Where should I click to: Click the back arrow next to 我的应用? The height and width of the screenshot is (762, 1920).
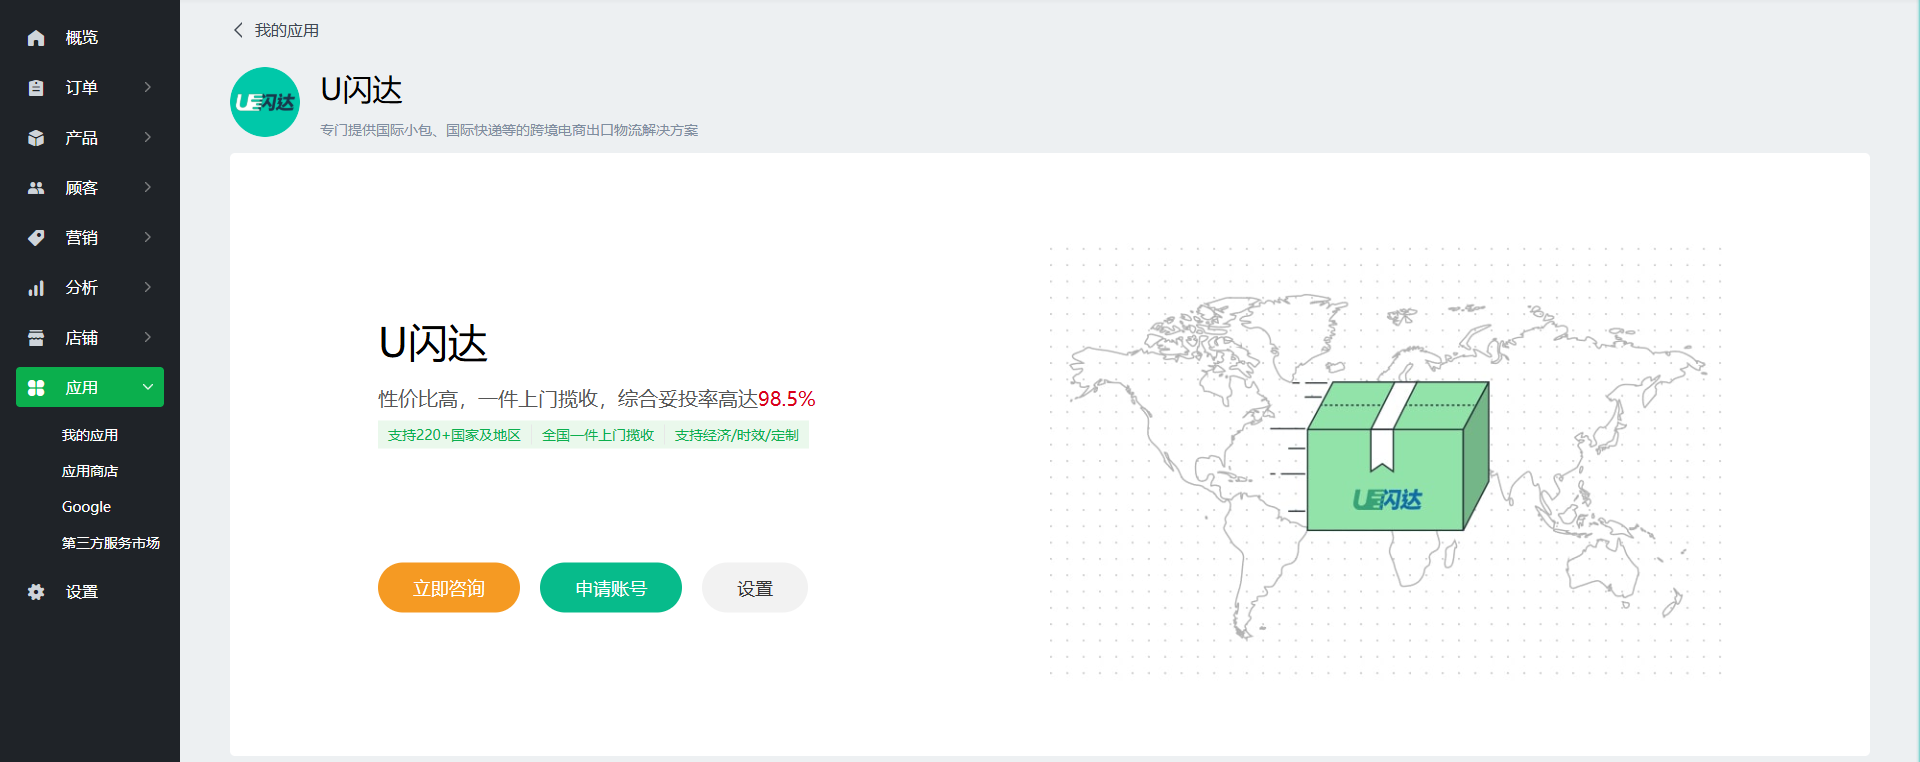238,30
